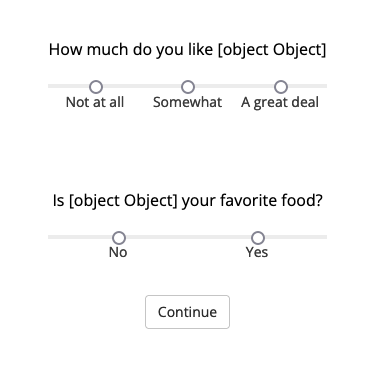Click track segment right of "A great deal" circle
The height and width of the screenshot is (365, 368).
click(x=307, y=86)
